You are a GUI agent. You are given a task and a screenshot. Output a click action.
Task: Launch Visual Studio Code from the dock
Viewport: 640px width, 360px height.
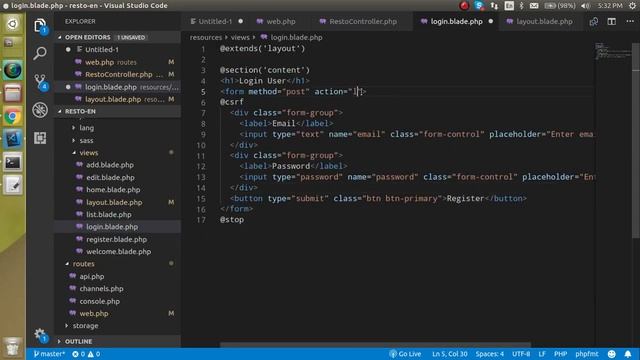12,140
